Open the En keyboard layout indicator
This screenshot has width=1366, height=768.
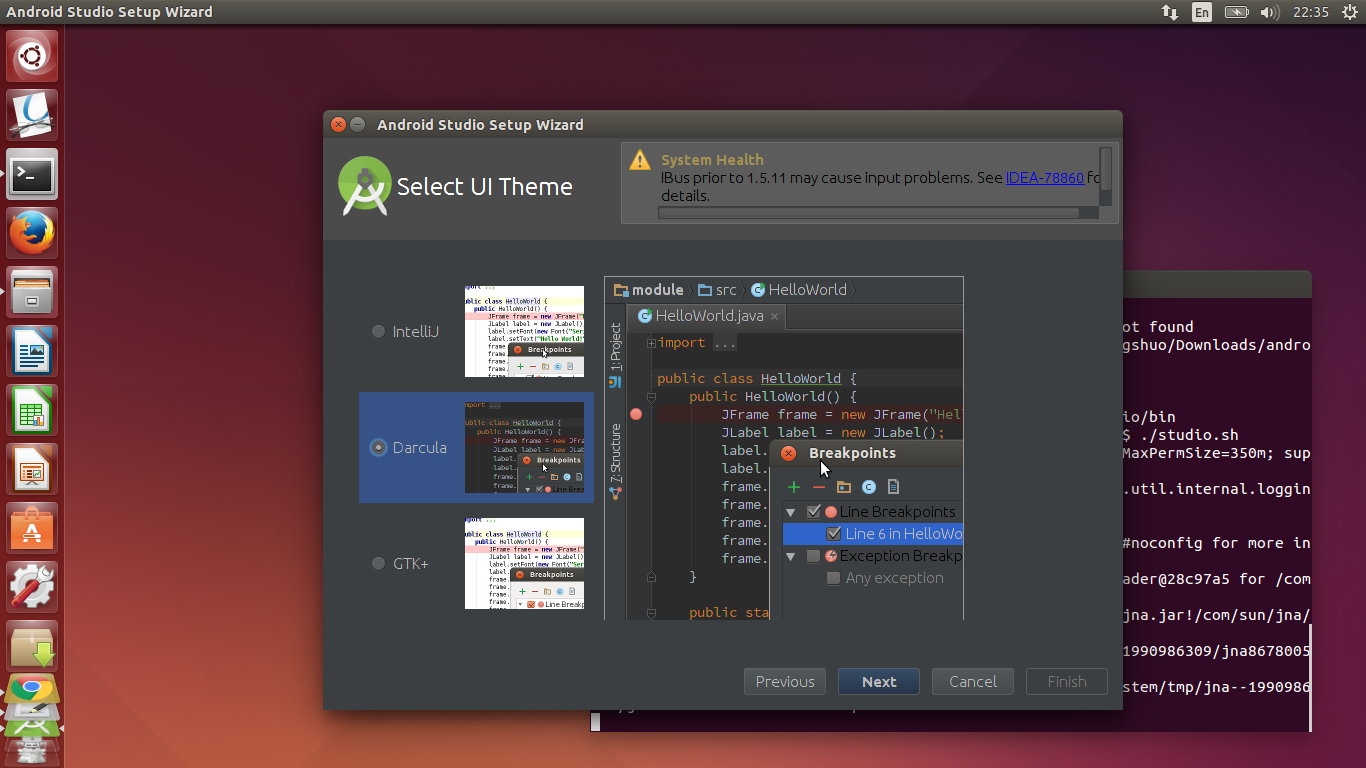click(x=1202, y=12)
